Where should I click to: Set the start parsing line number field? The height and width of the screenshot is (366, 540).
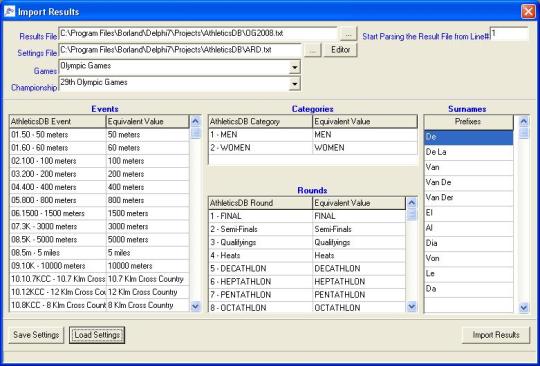click(x=509, y=34)
